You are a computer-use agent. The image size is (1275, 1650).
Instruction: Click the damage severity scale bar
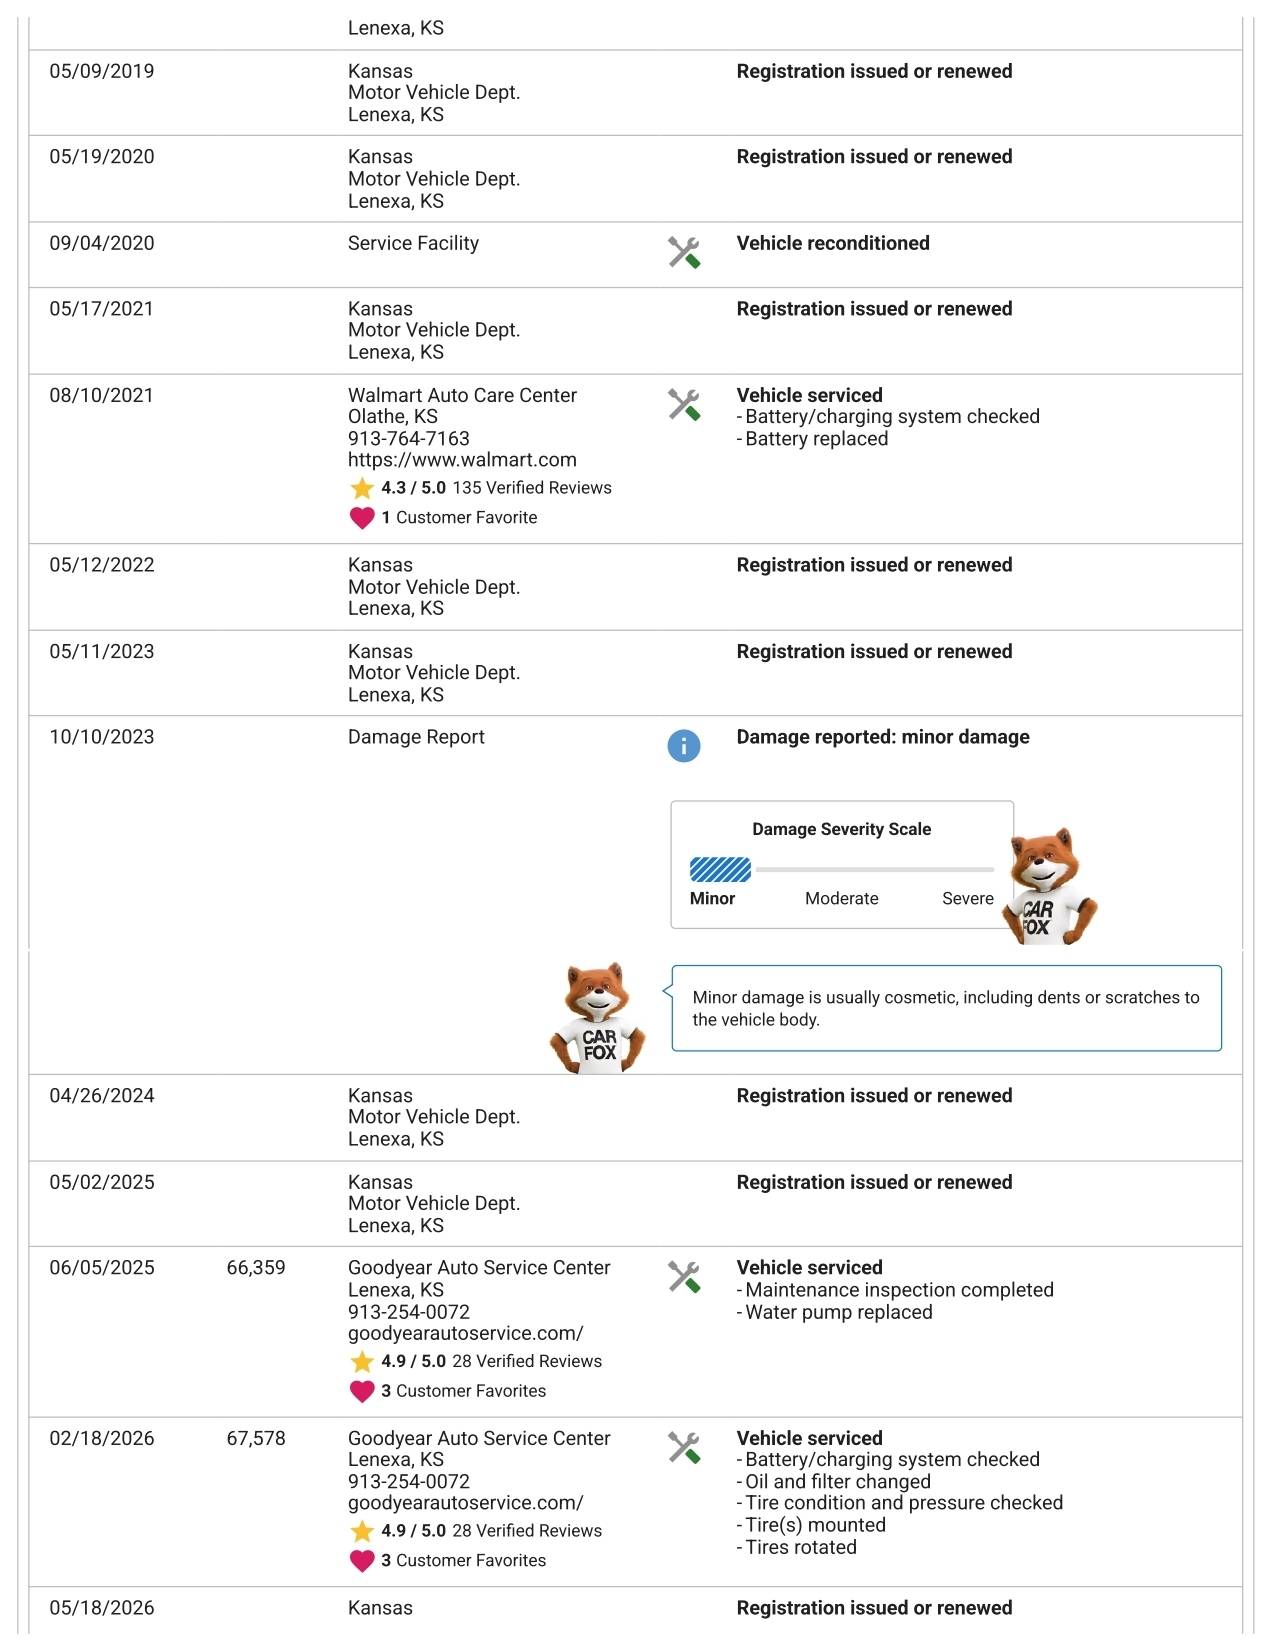842,869
